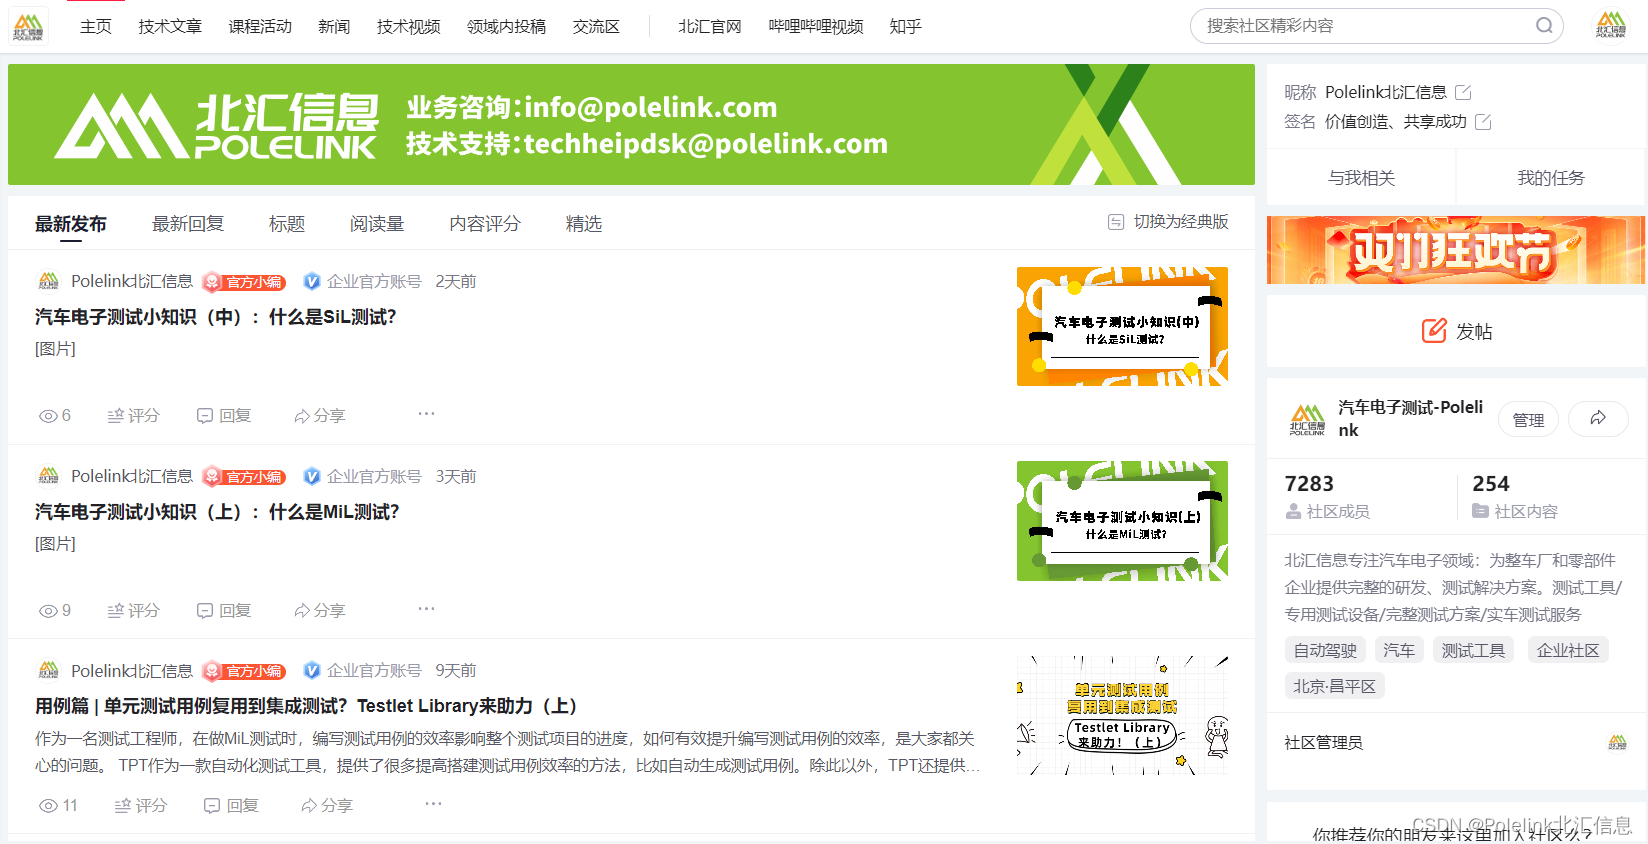This screenshot has width=1648, height=844.
Task: Share the MiL post
Action: (x=320, y=611)
